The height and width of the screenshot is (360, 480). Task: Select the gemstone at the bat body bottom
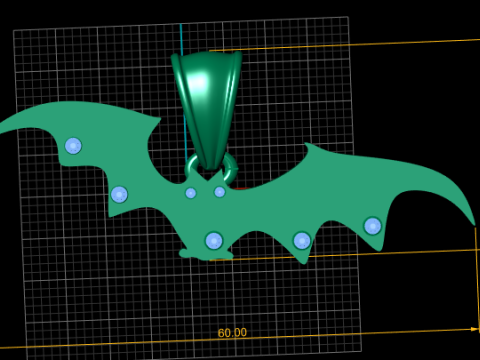tap(214, 241)
